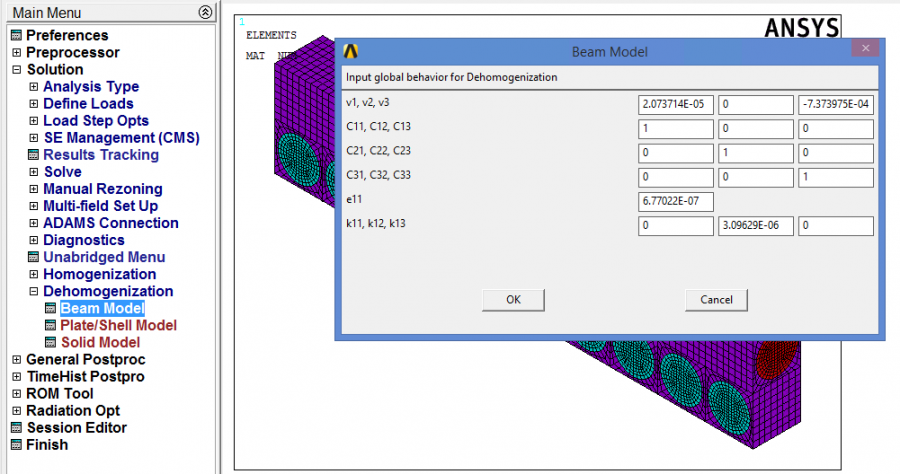The height and width of the screenshot is (474, 900).
Task: Click the k12 field with value 3.09629E-06
Action: (756, 226)
